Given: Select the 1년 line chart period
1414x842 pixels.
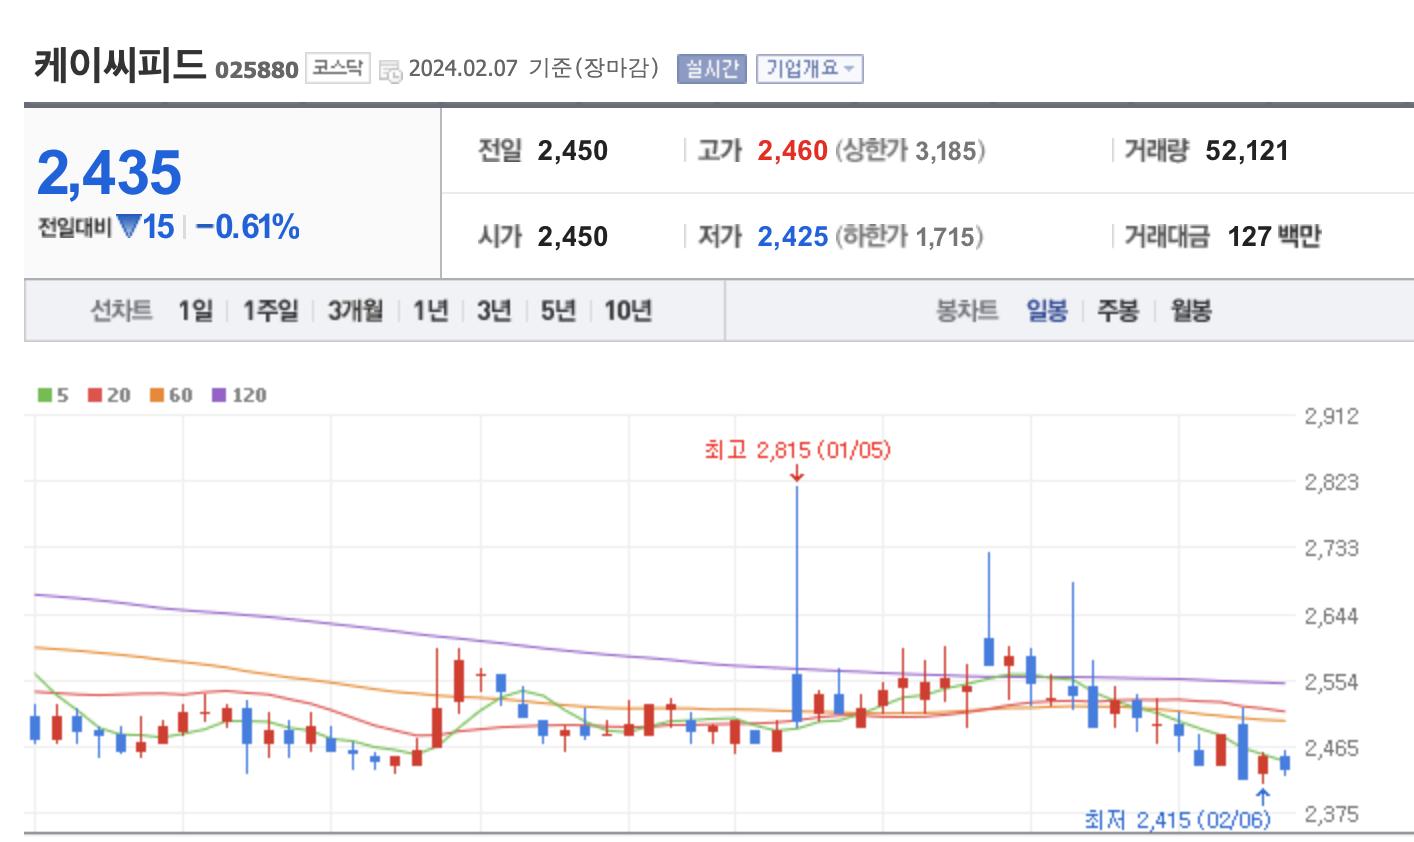Looking at the screenshot, I should click(431, 311).
